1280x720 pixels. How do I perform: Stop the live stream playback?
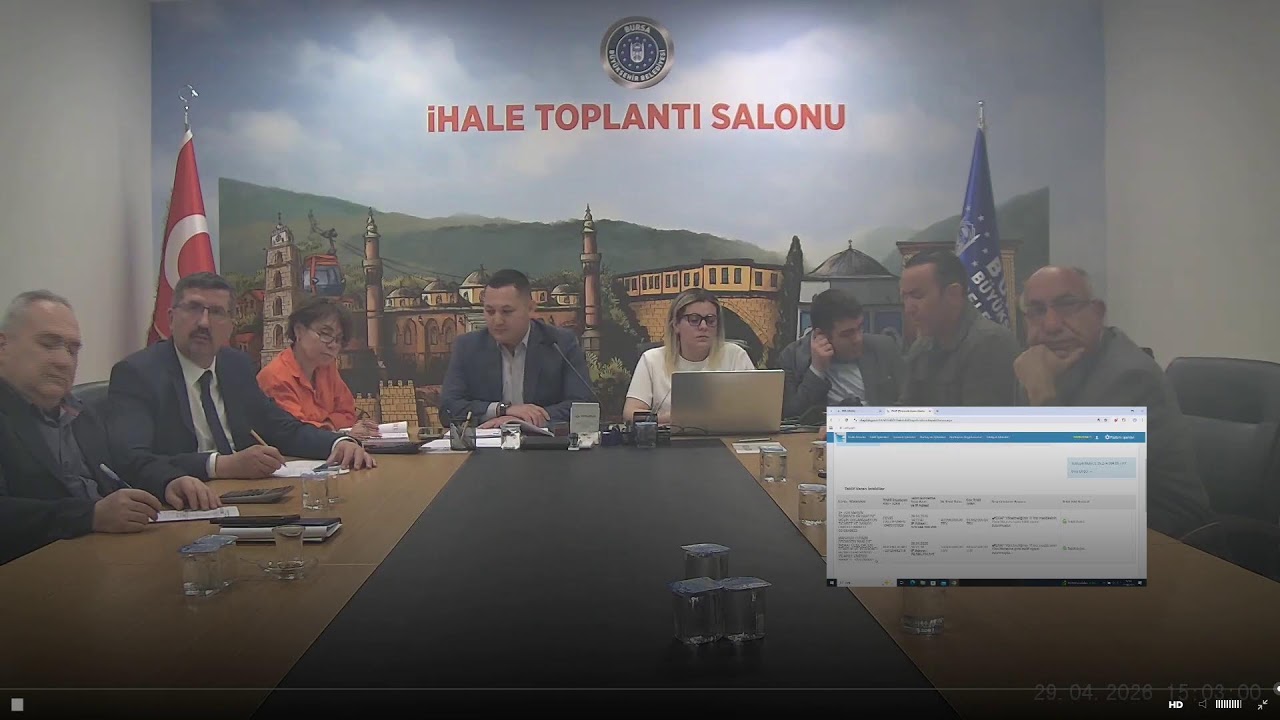[17, 704]
